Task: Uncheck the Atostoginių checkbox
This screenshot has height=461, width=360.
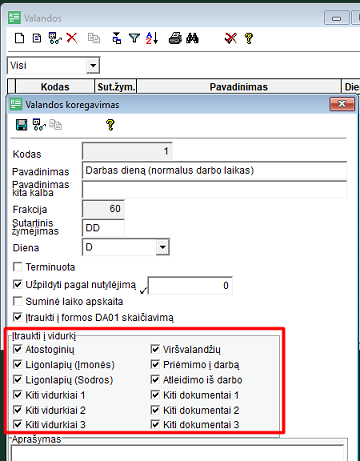Action: [17, 349]
